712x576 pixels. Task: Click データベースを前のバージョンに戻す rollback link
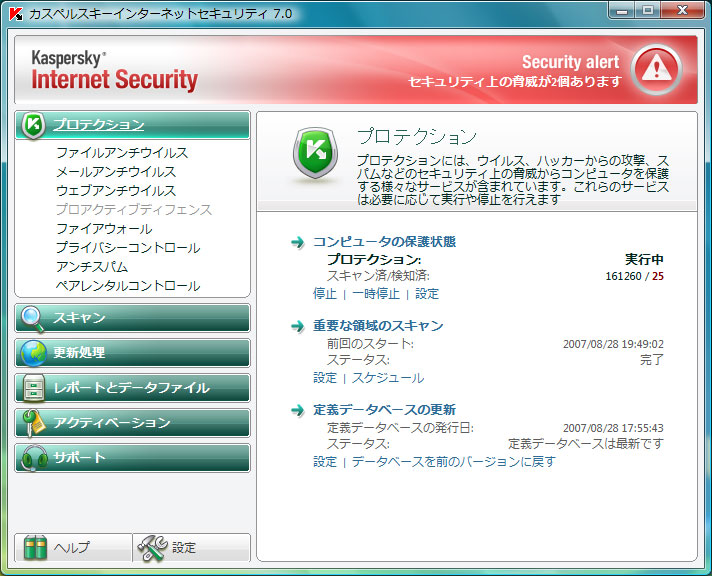454,462
